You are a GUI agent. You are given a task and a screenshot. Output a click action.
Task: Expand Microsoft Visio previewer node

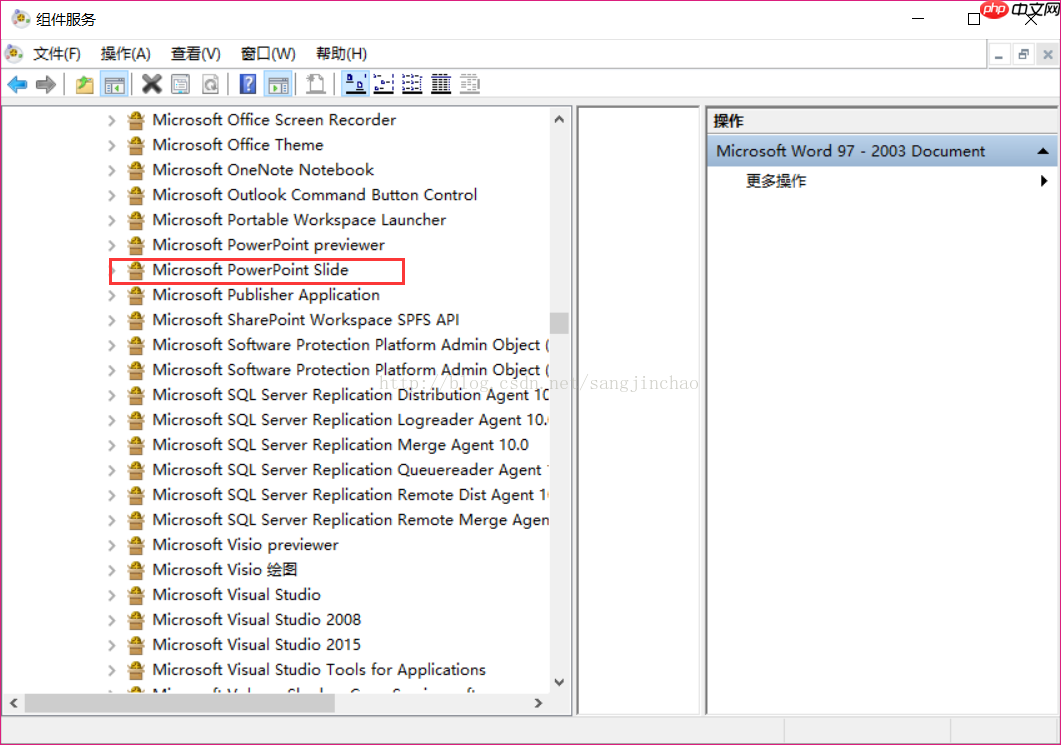point(112,545)
